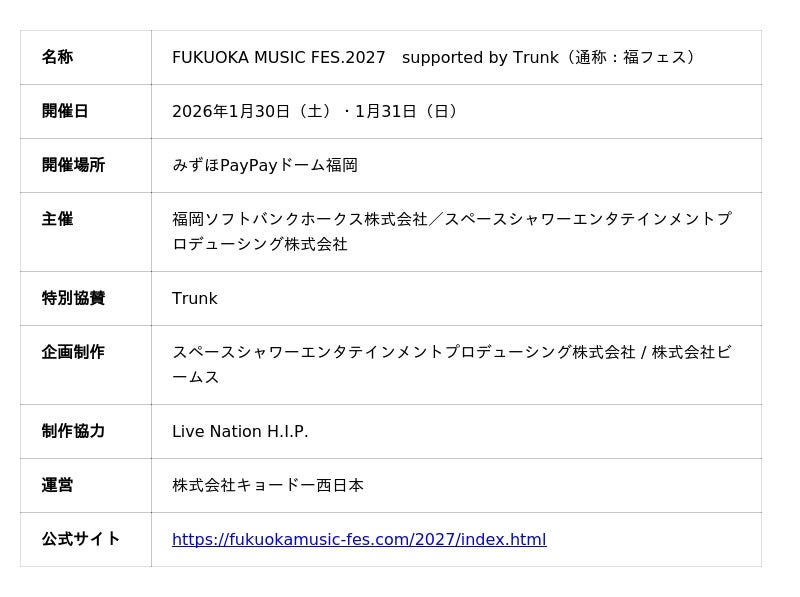Click the 公式サイト label cell
The width and height of the screenshot is (800, 597).
[x=86, y=539]
